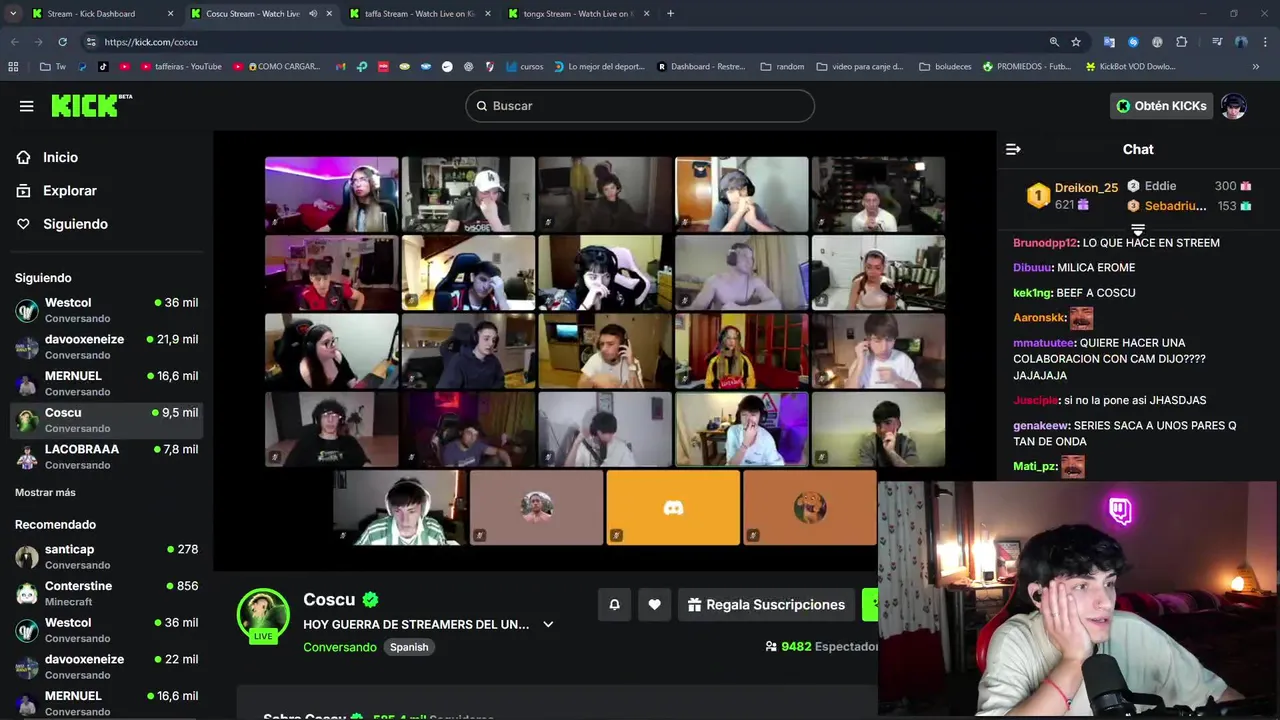
Task: Expand the stream title chevron
Action: pyautogui.click(x=548, y=624)
